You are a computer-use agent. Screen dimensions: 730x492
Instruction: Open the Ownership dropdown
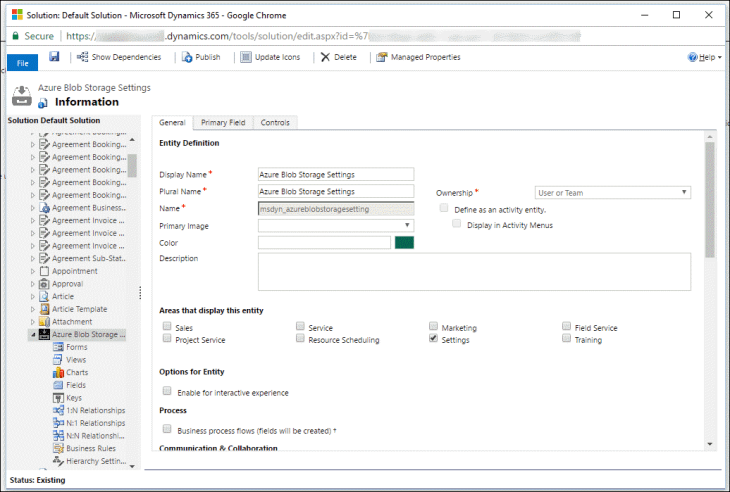(x=613, y=193)
